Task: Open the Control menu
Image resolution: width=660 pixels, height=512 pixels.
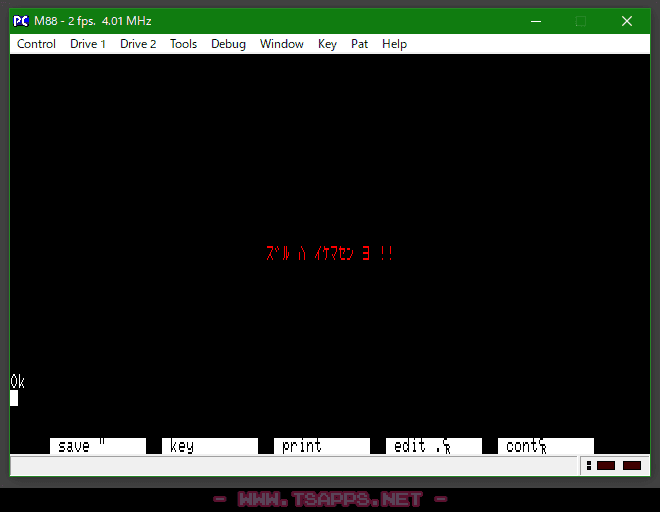Action: [36, 44]
